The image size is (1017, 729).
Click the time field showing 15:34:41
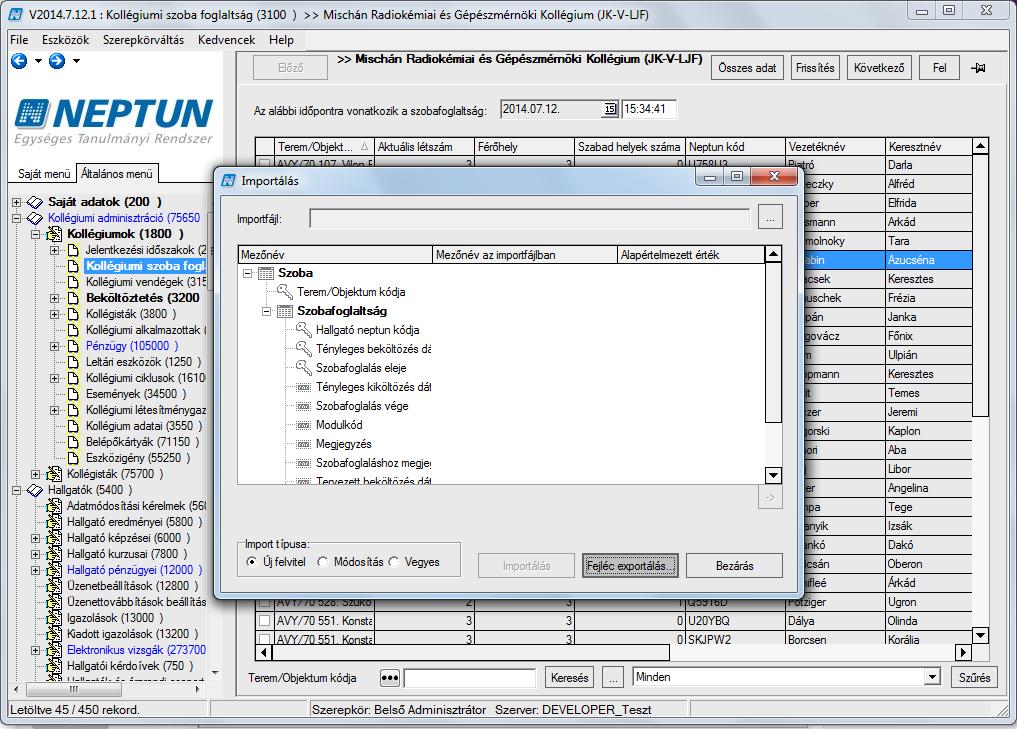[x=649, y=109]
